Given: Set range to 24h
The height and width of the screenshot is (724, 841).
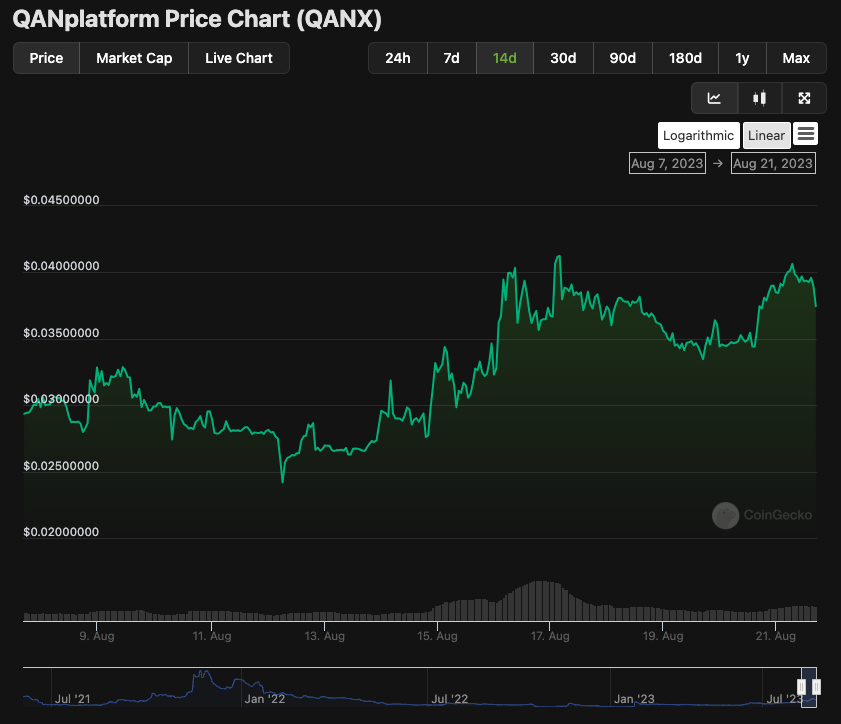Looking at the screenshot, I should point(398,58).
